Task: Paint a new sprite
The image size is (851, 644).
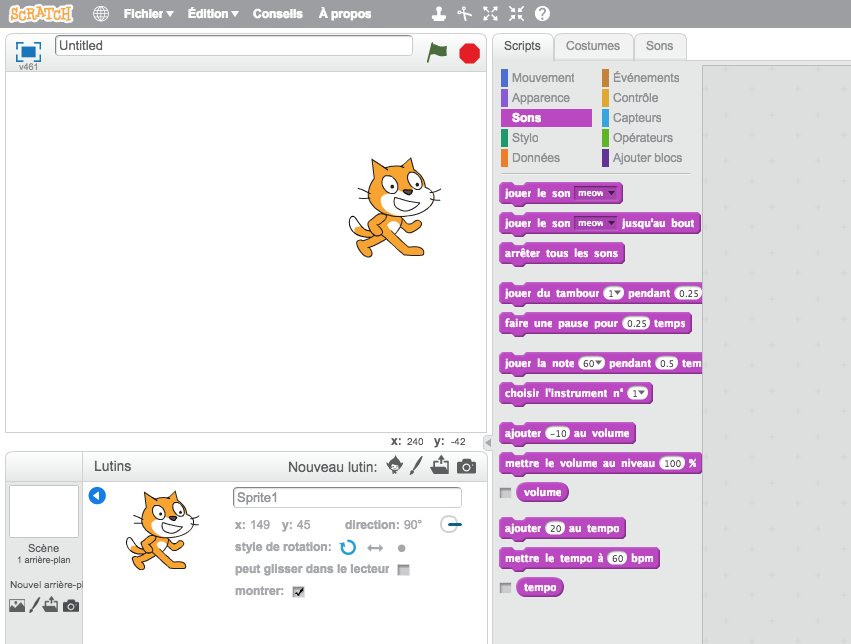Action: (416, 466)
